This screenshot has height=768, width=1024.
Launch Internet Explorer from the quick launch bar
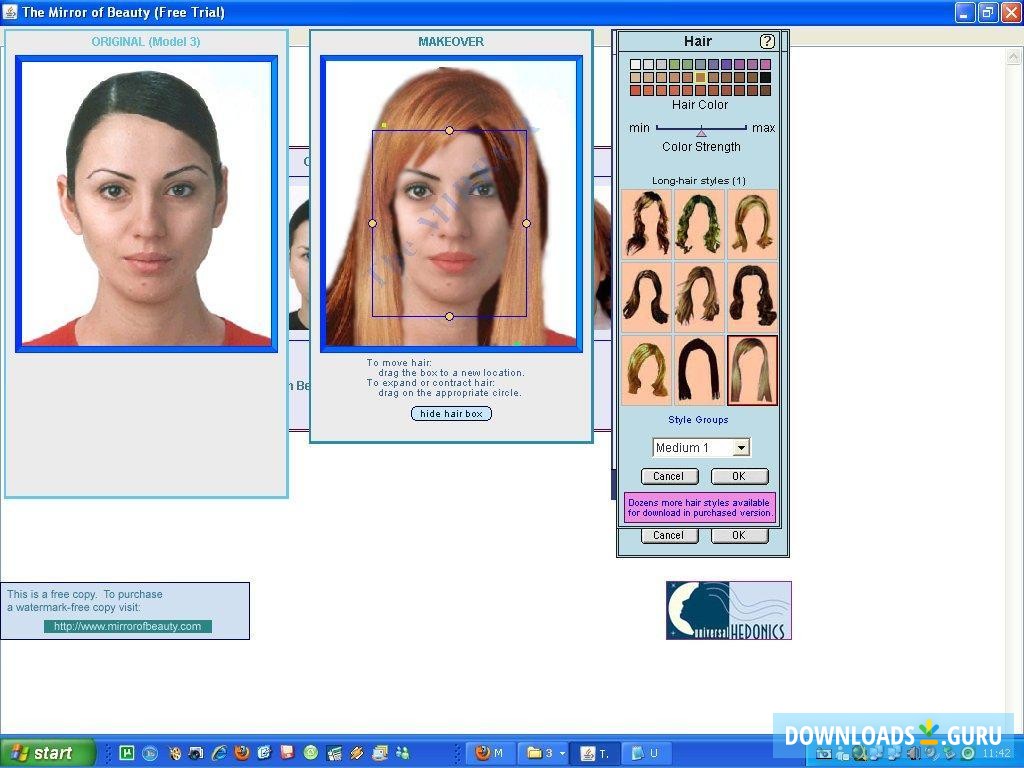coord(219,753)
